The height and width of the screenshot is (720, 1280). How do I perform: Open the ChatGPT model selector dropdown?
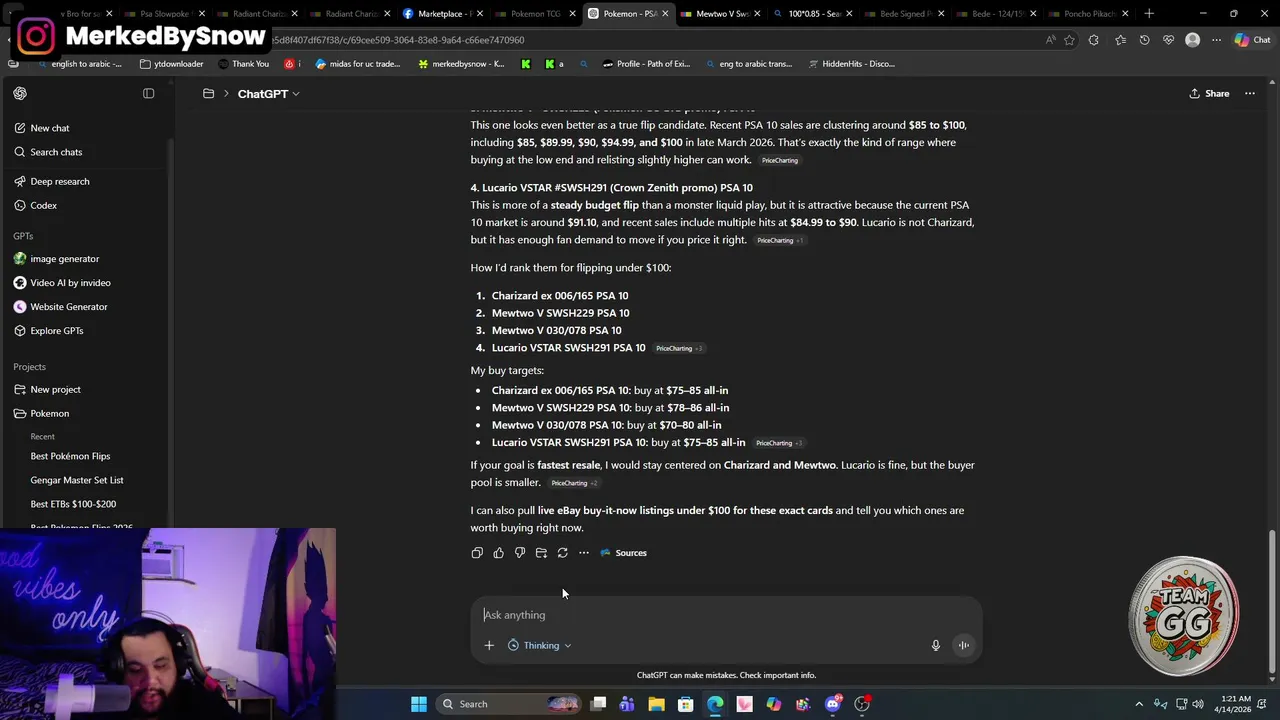268,93
